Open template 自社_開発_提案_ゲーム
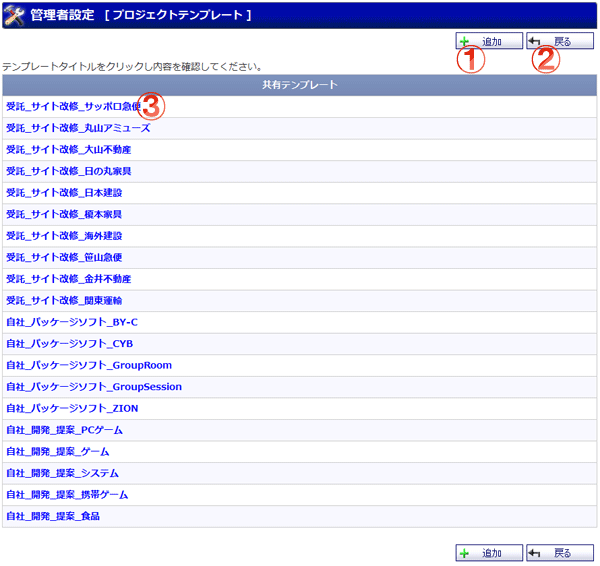 click(58, 452)
